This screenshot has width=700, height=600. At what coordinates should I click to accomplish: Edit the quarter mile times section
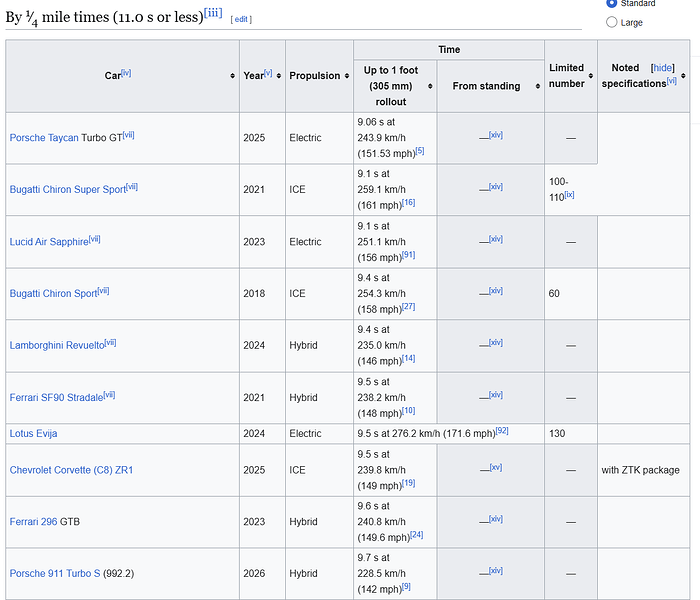coord(241,19)
